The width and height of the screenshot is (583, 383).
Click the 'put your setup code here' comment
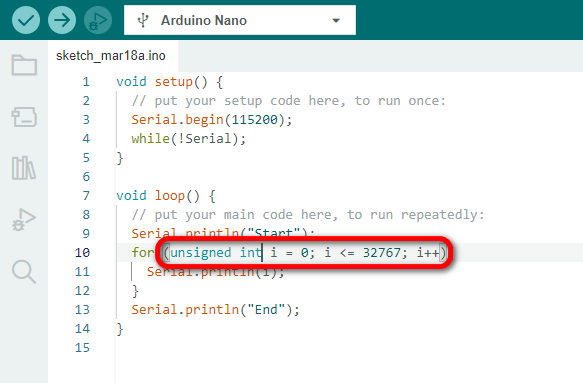(289, 101)
